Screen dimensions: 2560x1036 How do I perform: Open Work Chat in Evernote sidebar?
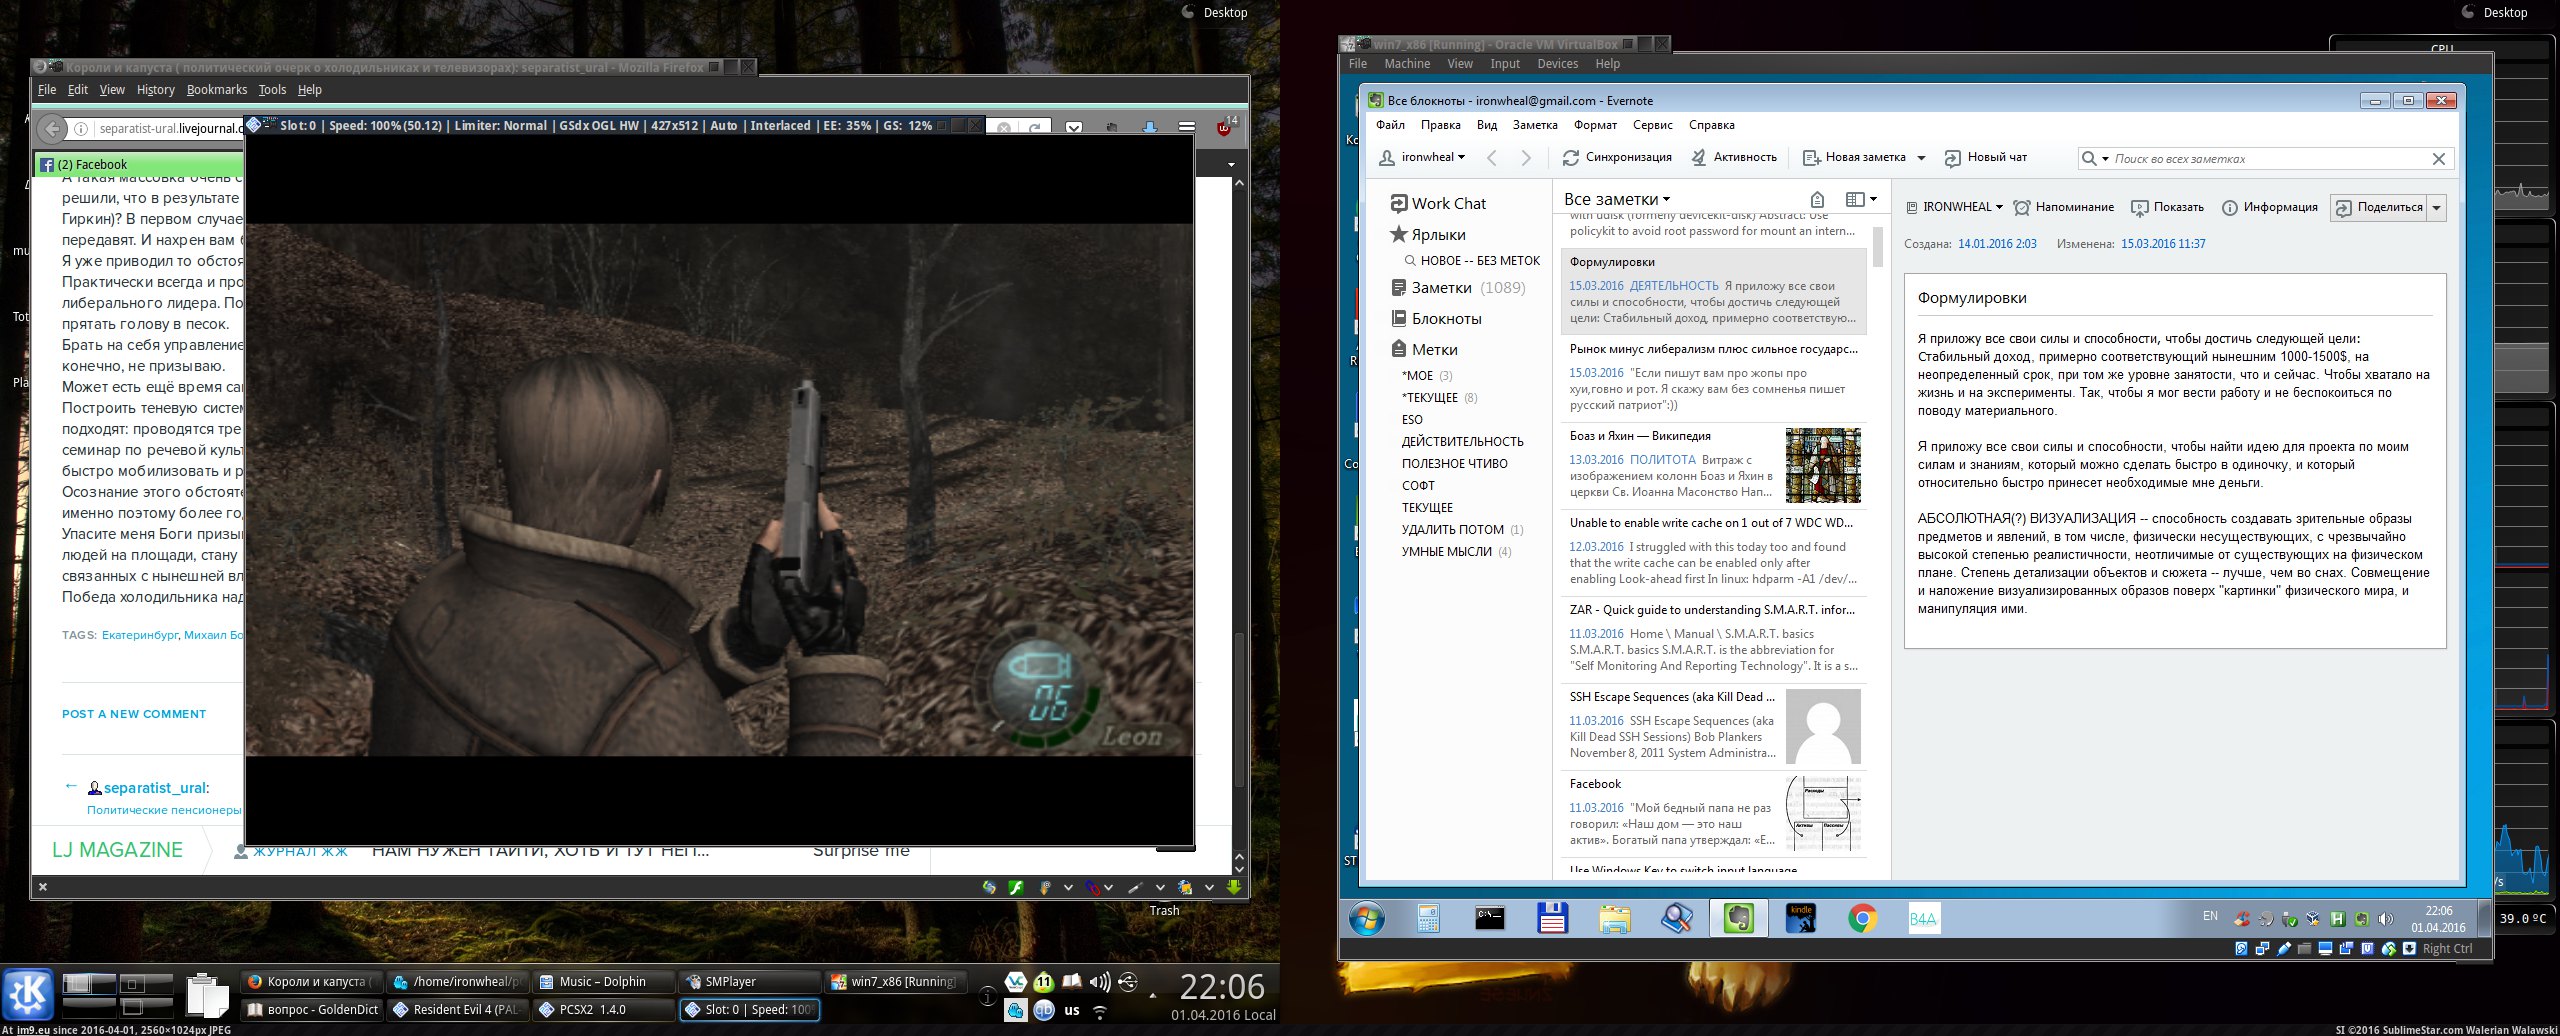(x=1438, y=204)
